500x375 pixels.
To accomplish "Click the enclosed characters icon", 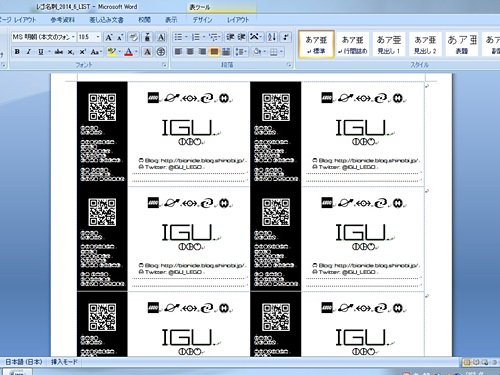I will (161, 52).
